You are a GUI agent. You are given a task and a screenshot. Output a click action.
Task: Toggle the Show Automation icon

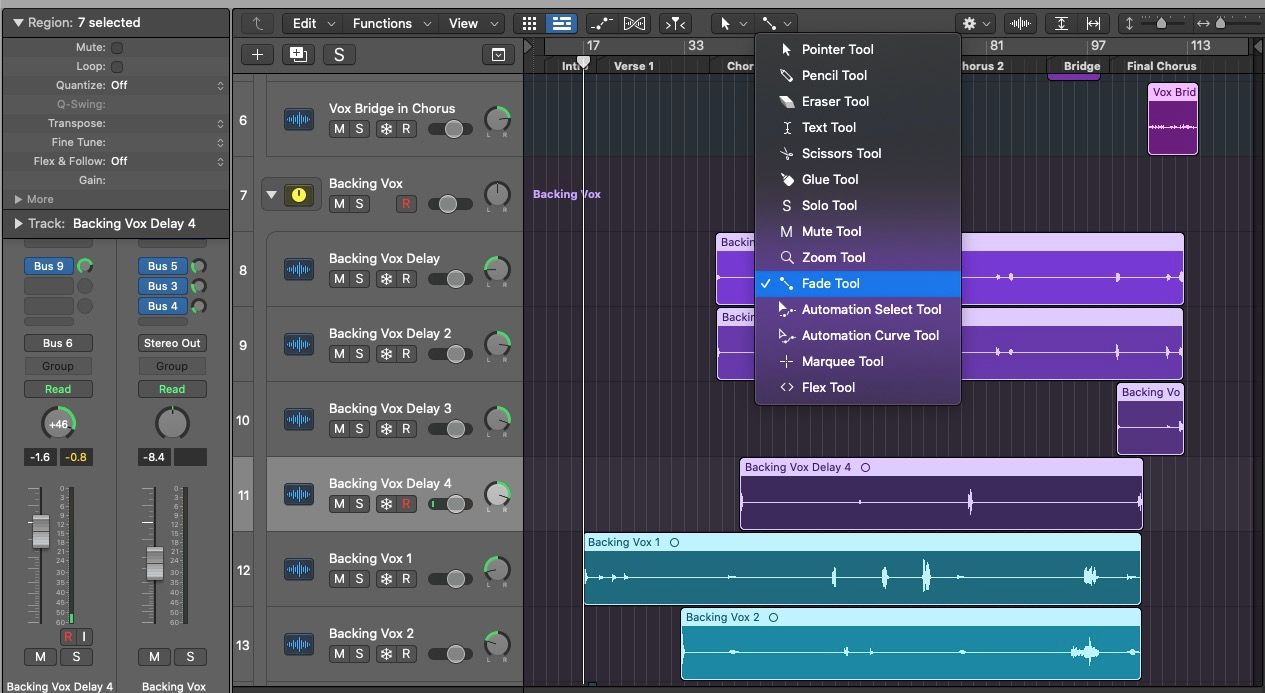point(601,24)
